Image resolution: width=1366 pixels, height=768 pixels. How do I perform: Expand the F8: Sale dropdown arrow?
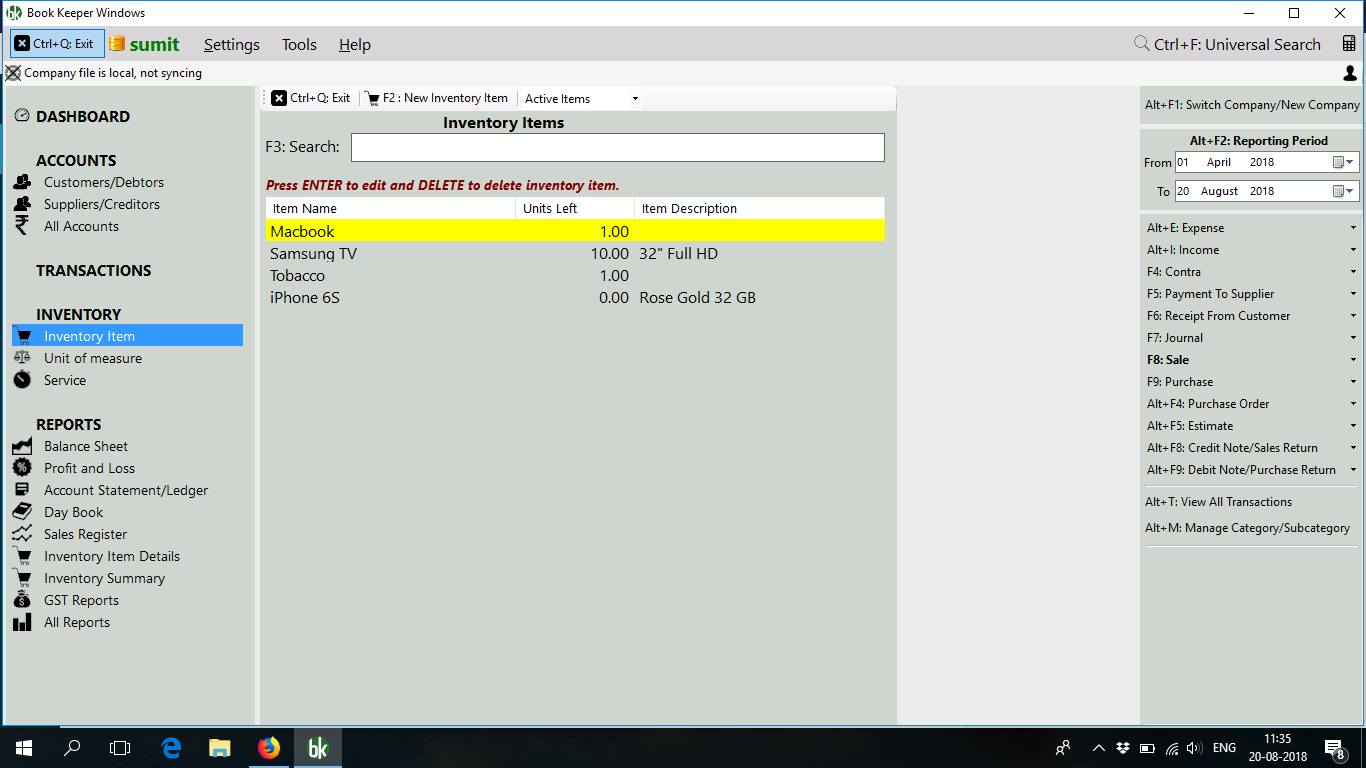1355,359
